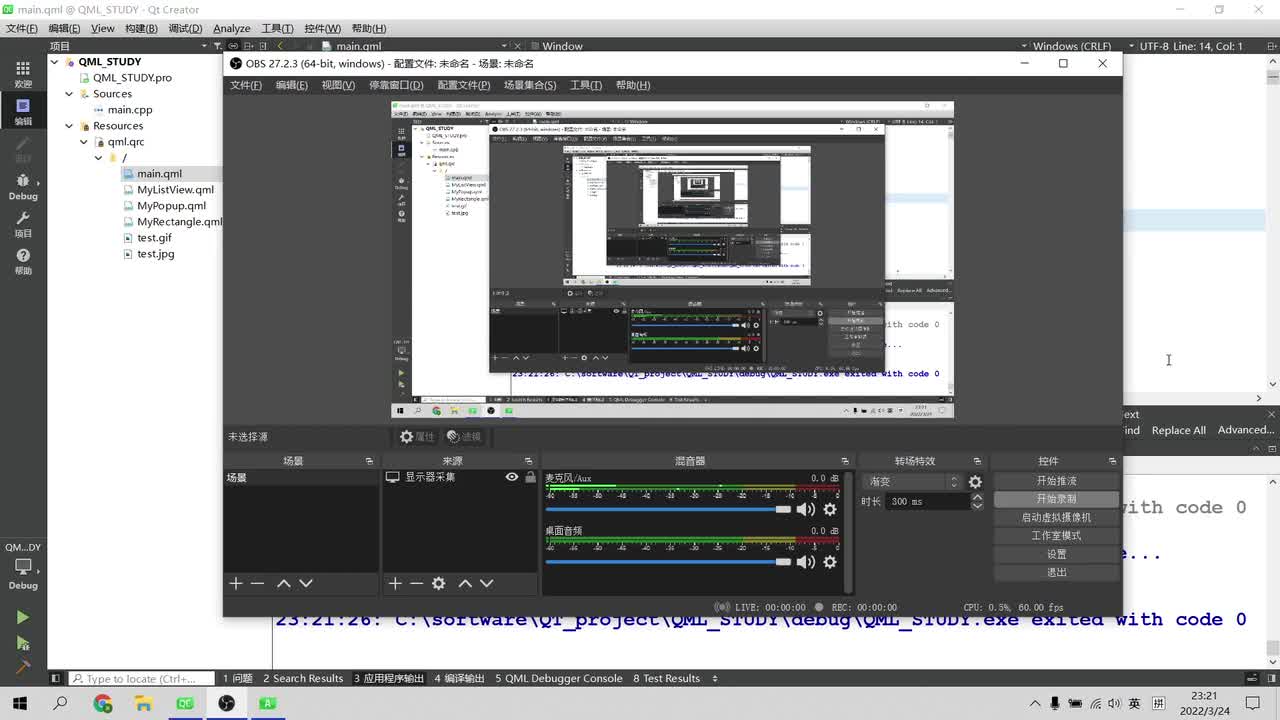Viewport: 1280px width, 720px height.
Task: Remove the scene with minus in 场景 panel
Action: (257, 583)
